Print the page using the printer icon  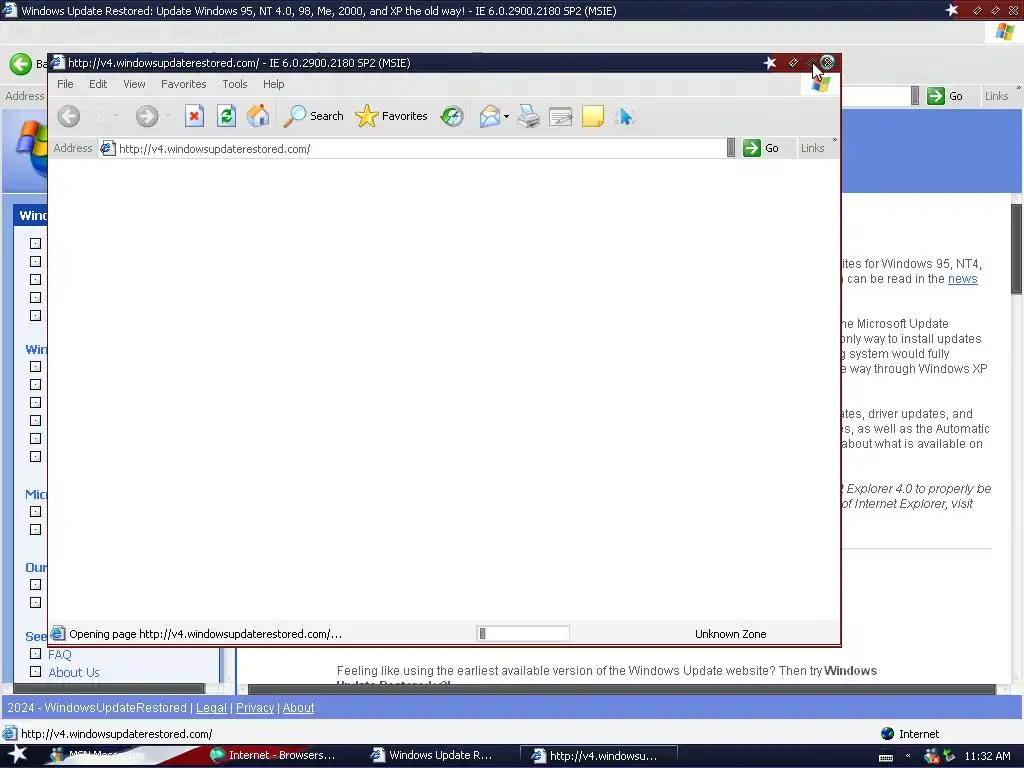pos(528,116)
